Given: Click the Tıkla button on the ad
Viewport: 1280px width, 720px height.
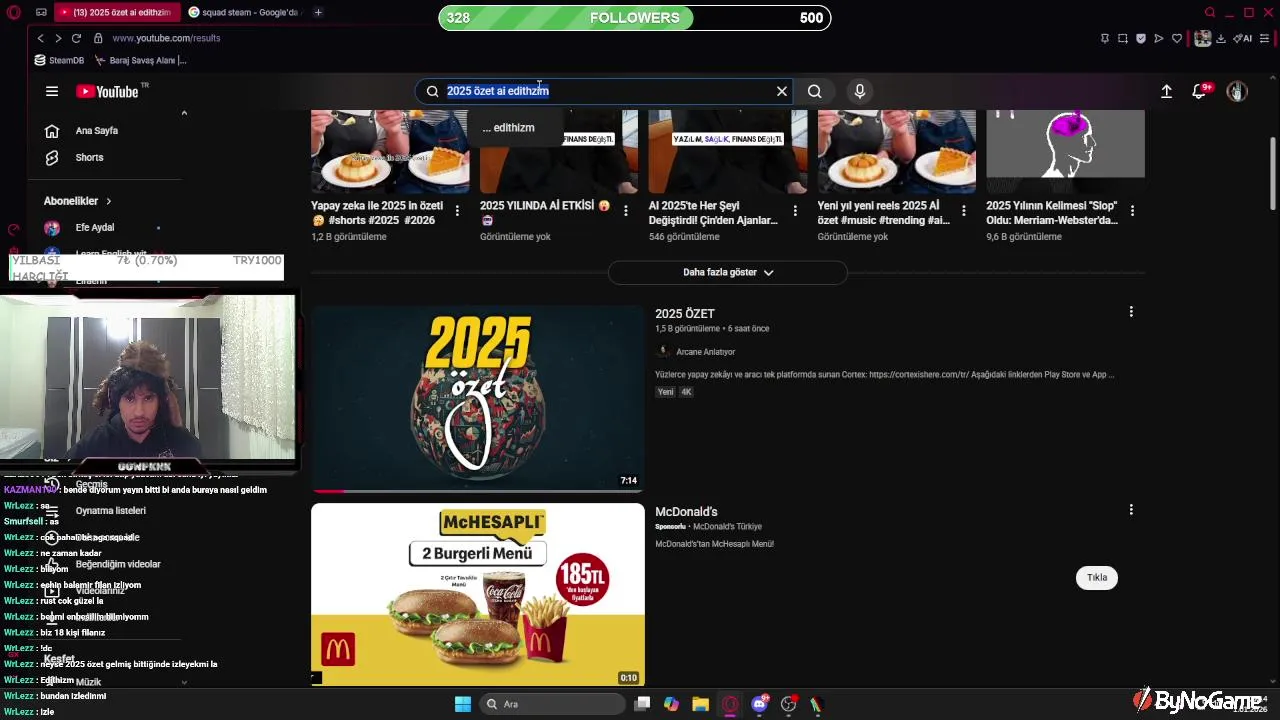Looking at the screenshot, I should tap(1097, 578).
